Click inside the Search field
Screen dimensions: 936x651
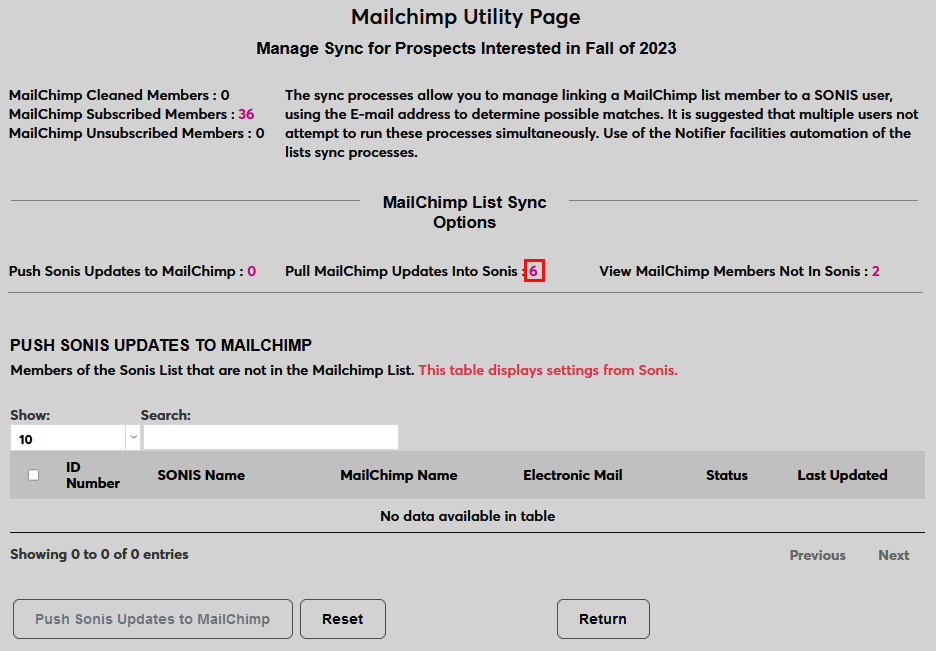(270, 437)
